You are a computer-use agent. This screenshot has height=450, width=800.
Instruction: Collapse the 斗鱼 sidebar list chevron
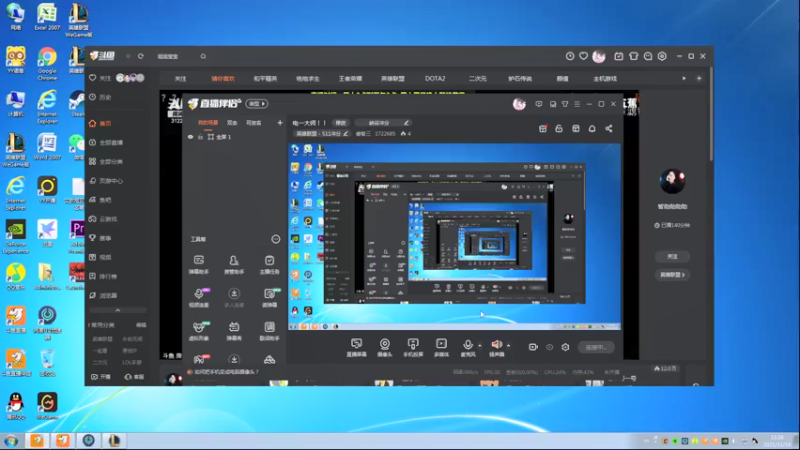click(x=118, y=310)
